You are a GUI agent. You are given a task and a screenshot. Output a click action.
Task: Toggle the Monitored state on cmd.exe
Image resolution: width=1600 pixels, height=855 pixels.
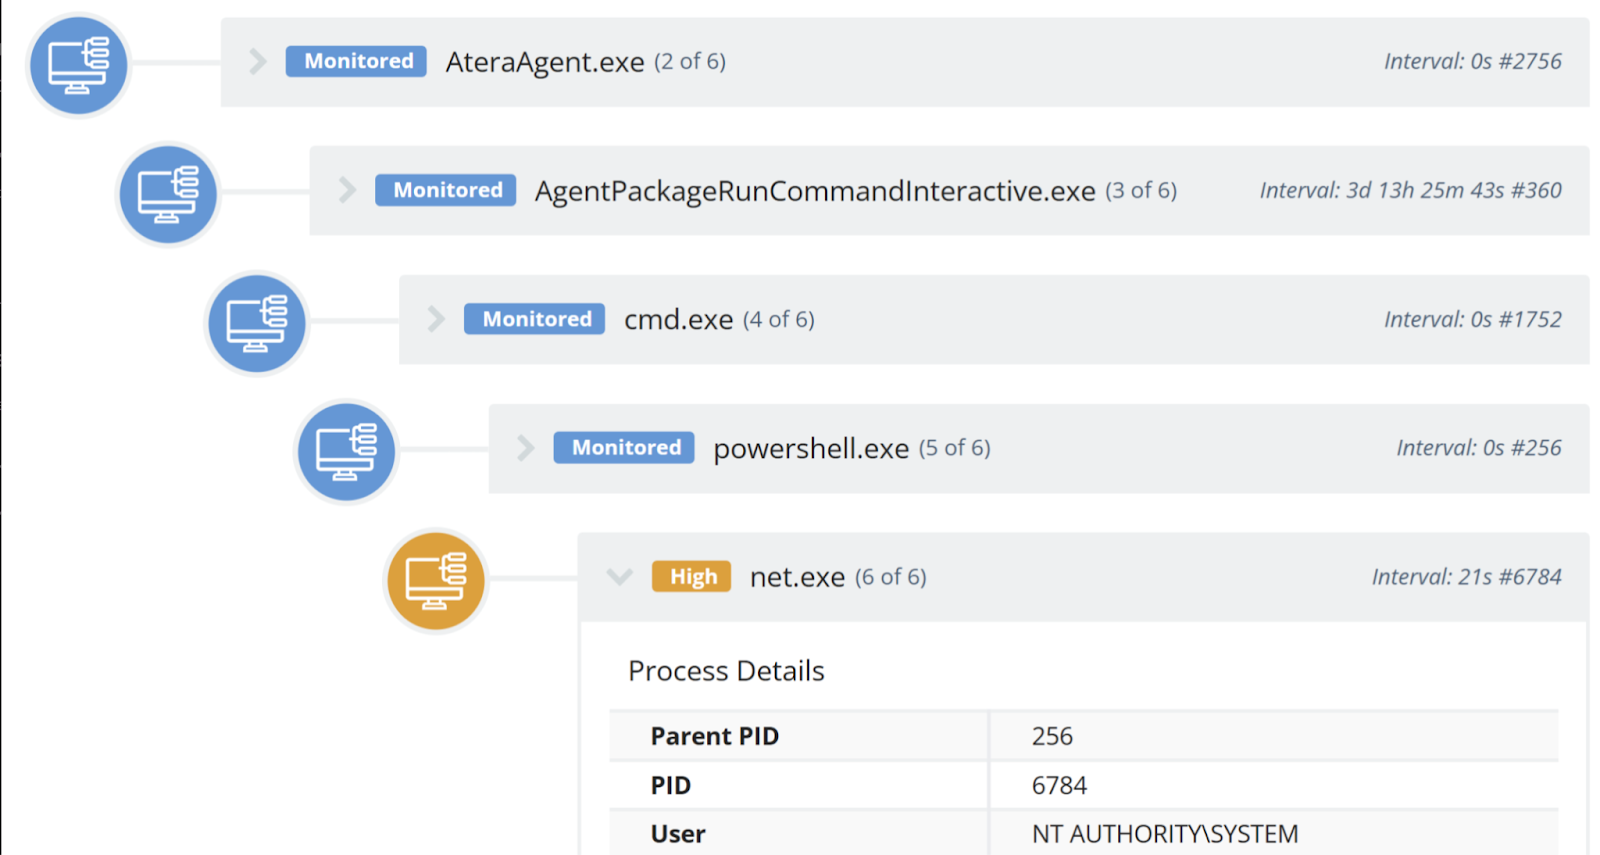(x=534, y=319)
